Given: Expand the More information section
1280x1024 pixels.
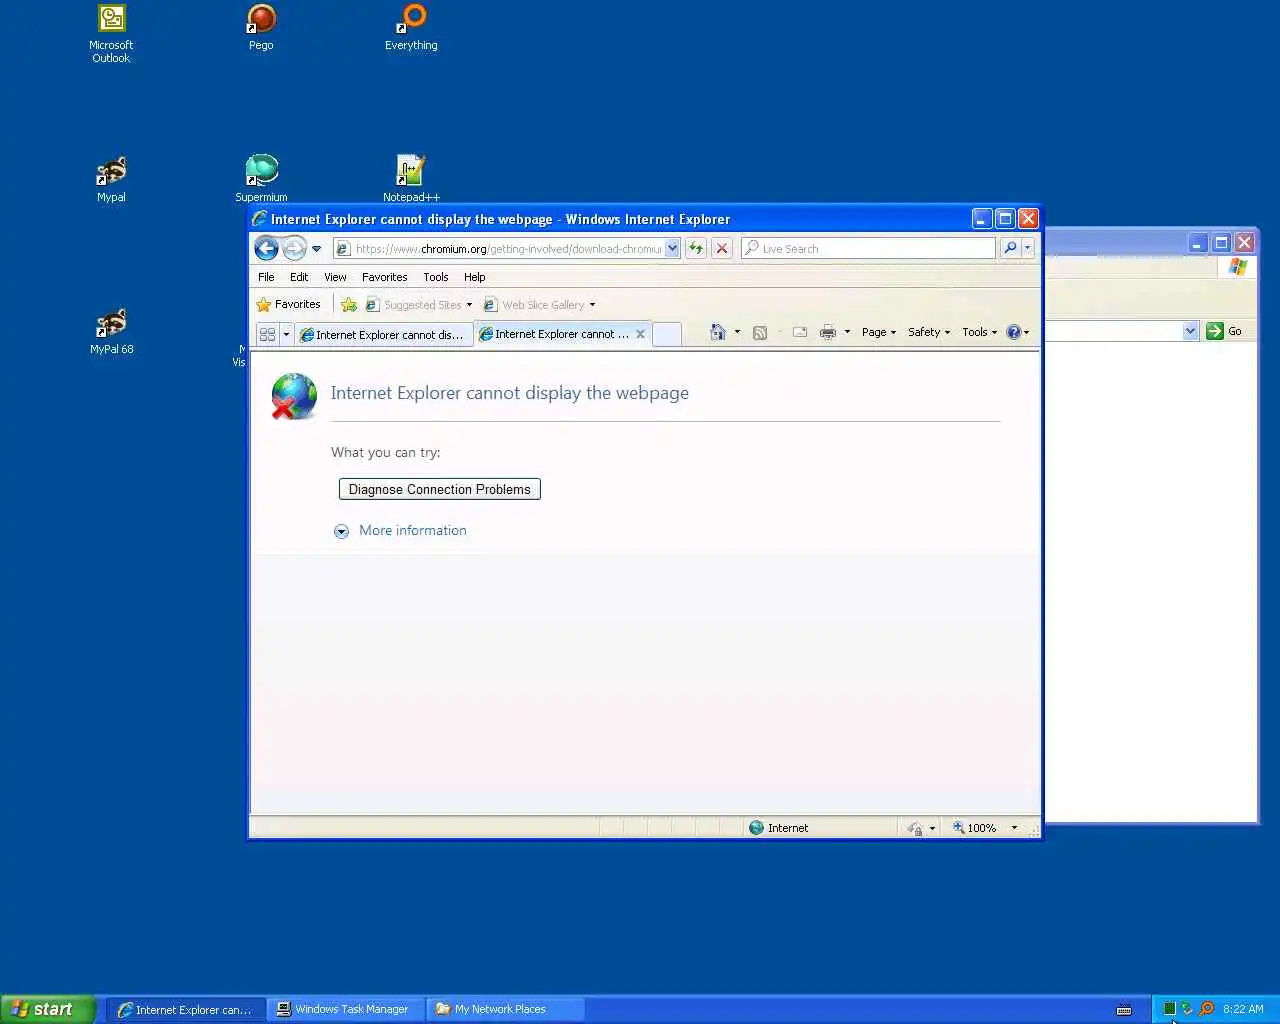Looking at the screenshot, I should point(341,531).
